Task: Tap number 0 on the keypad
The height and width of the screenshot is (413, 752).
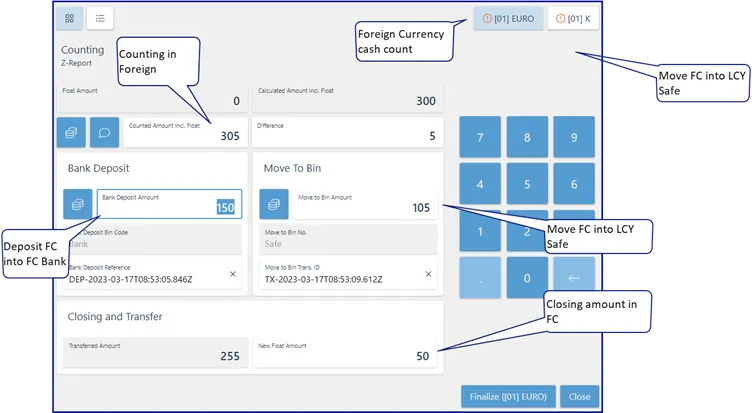Action: (527, 278)
